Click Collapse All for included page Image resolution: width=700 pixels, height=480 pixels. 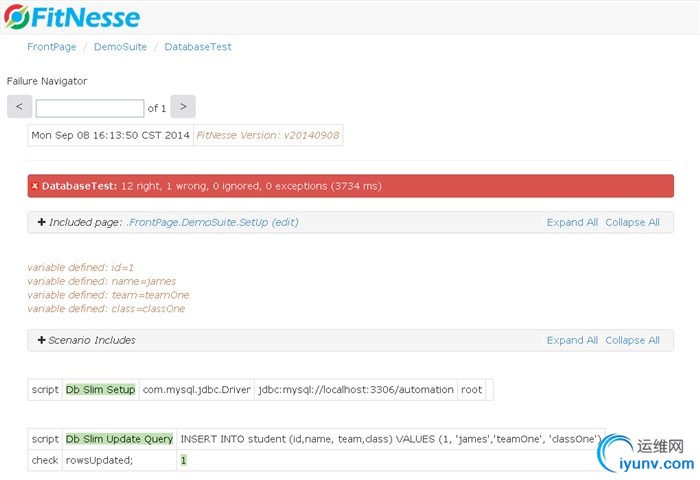(632, 222)
